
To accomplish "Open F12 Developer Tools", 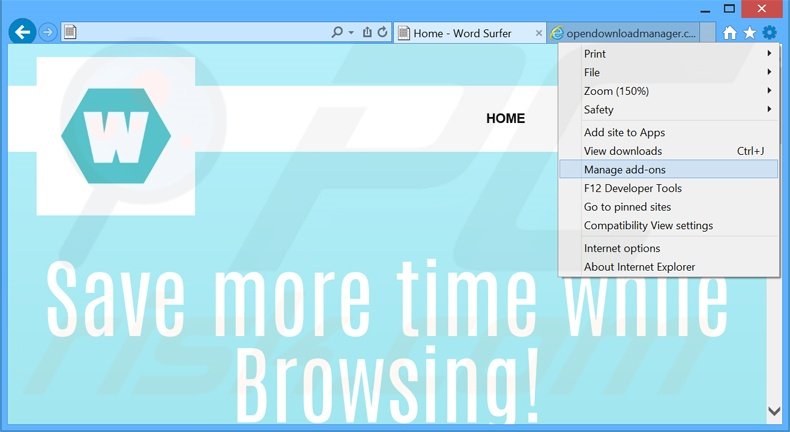I will [x=669, y=188].
